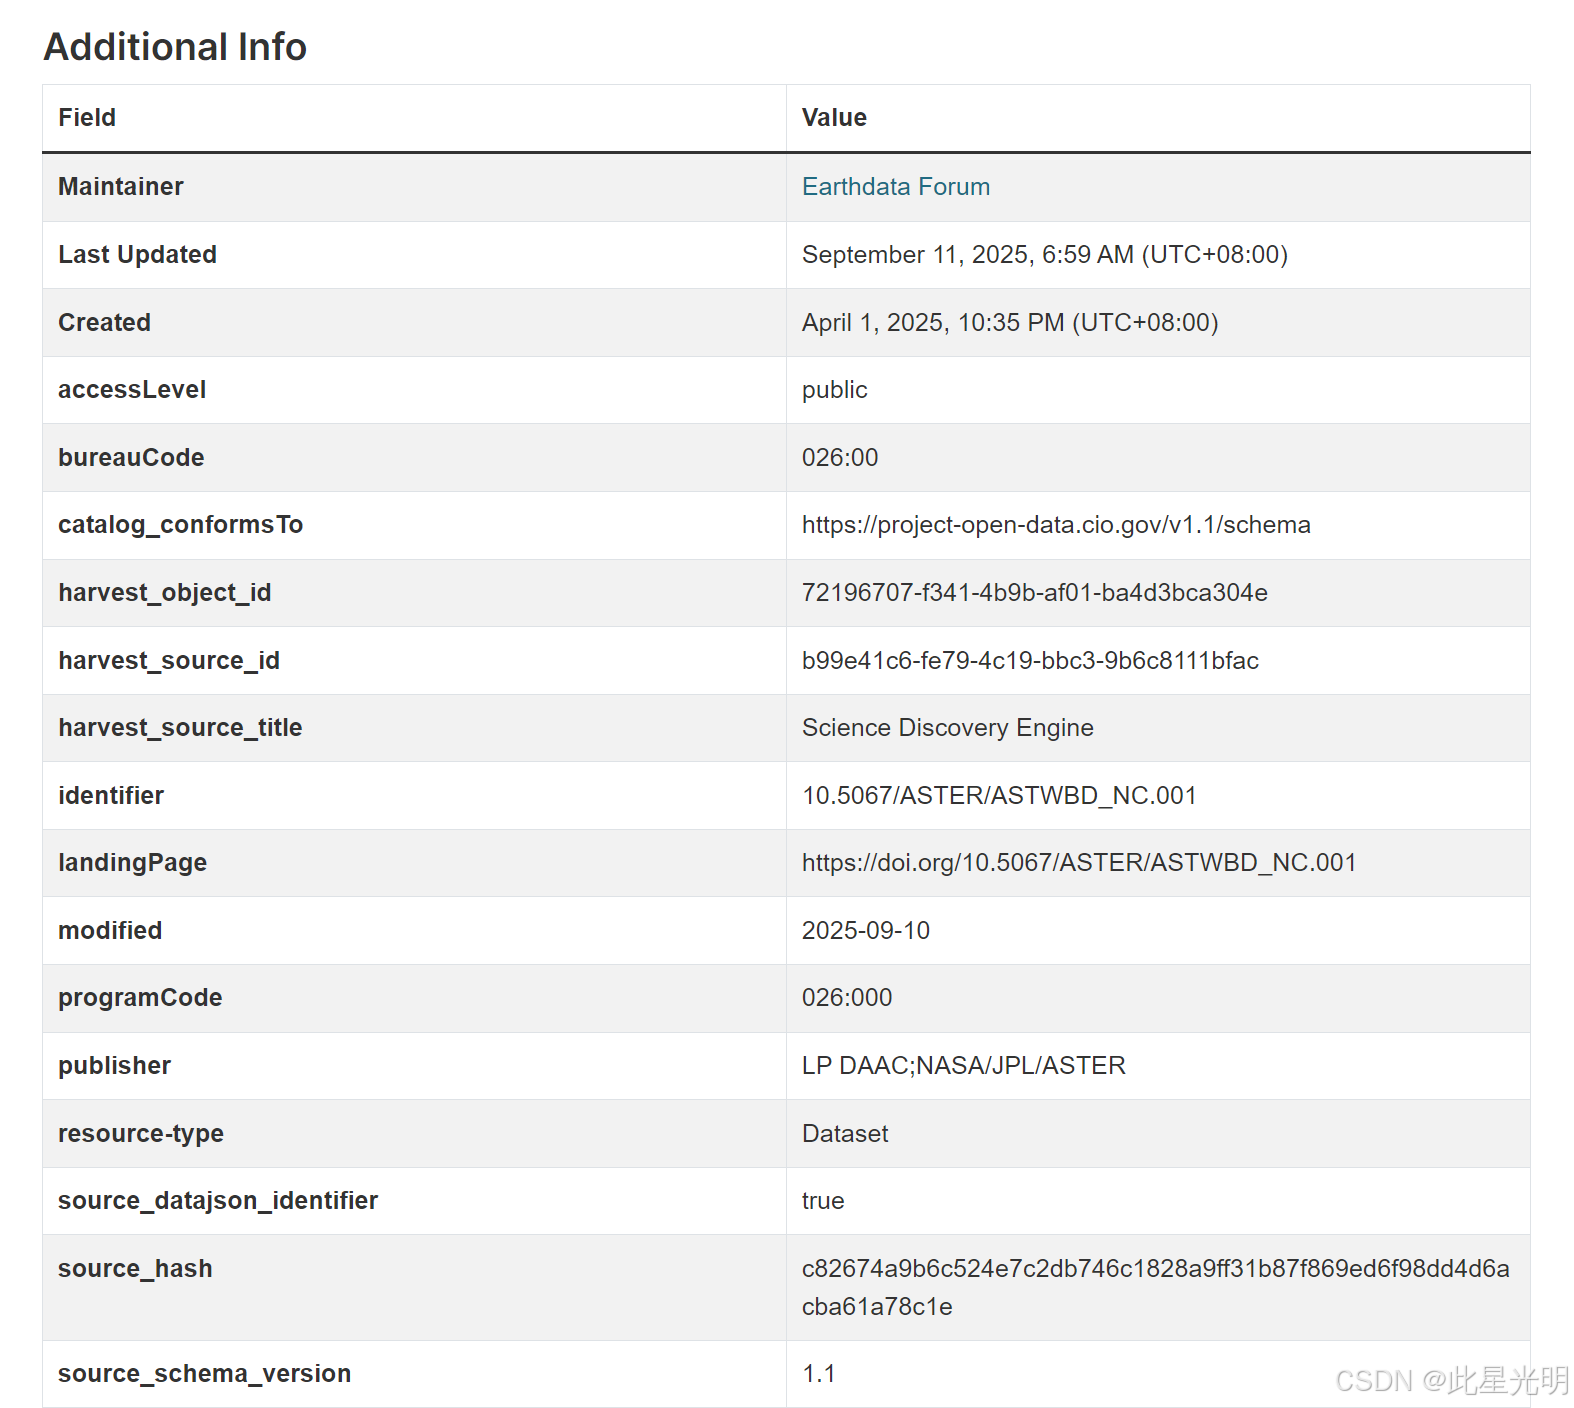Click the source_hash value text
Image resolution: width=1574 pixels, height=1408 pixels.
coord(1154,1269)
